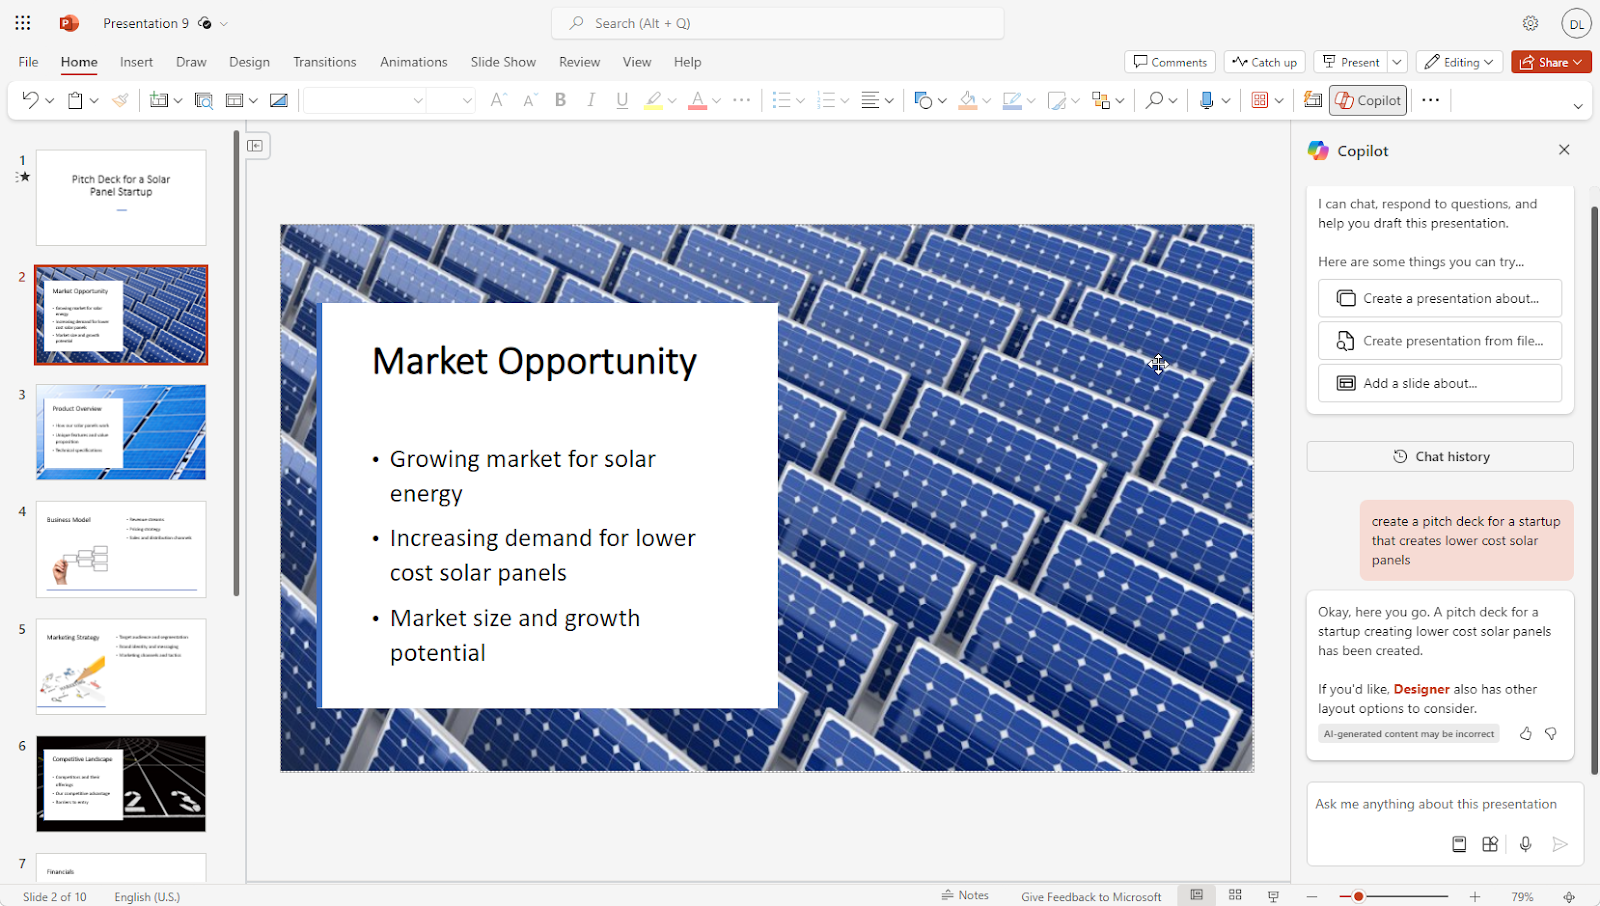Click the microphone icon in the Copilot chat box
Viewport: 1600px width, 906px height.
click(x=1525, y=844)
